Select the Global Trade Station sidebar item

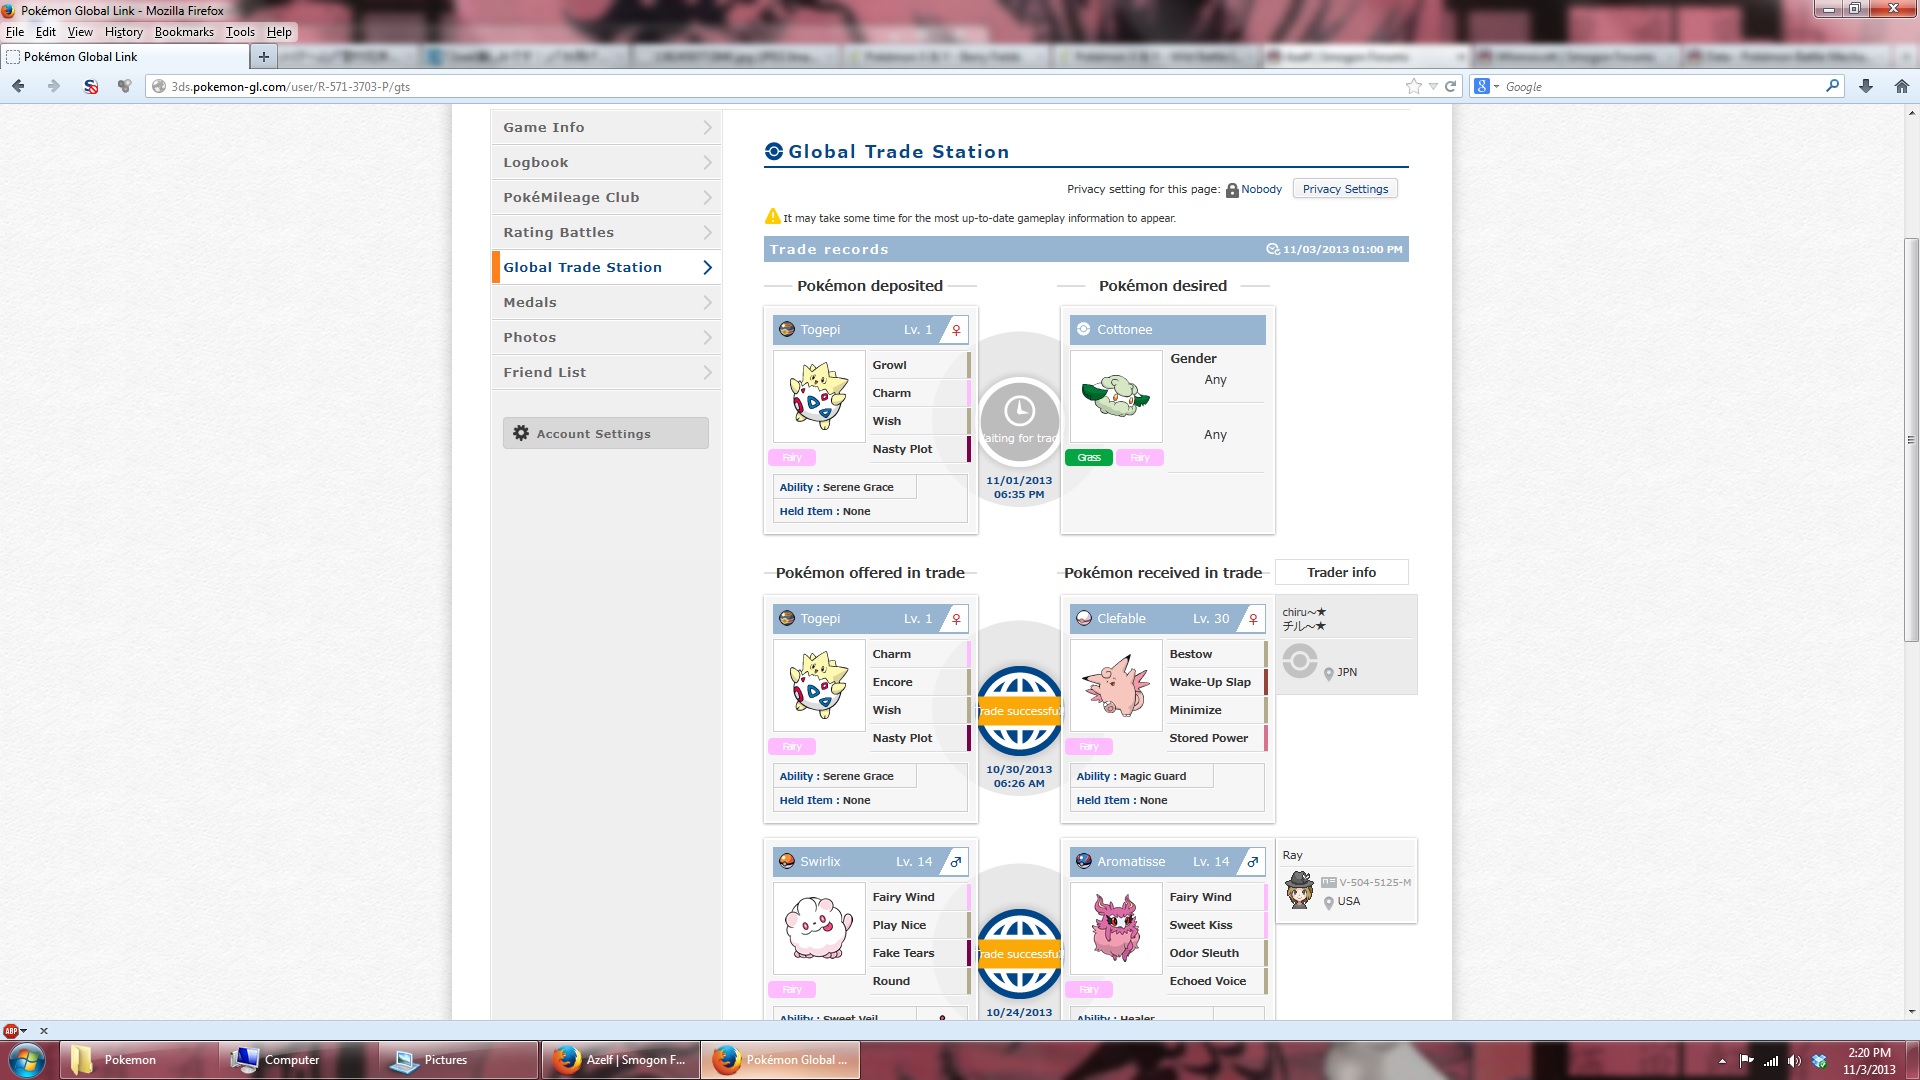click(606, 268)
